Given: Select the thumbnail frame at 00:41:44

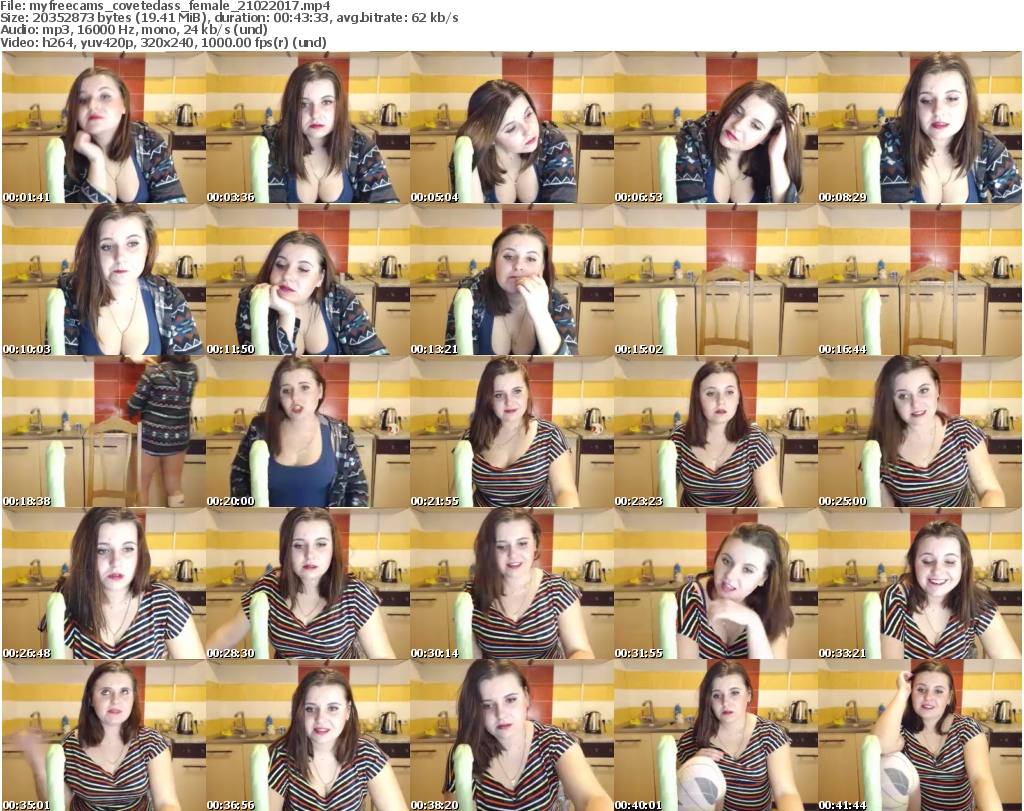Looking at the screenshot, I should click(x=920, y=736).
